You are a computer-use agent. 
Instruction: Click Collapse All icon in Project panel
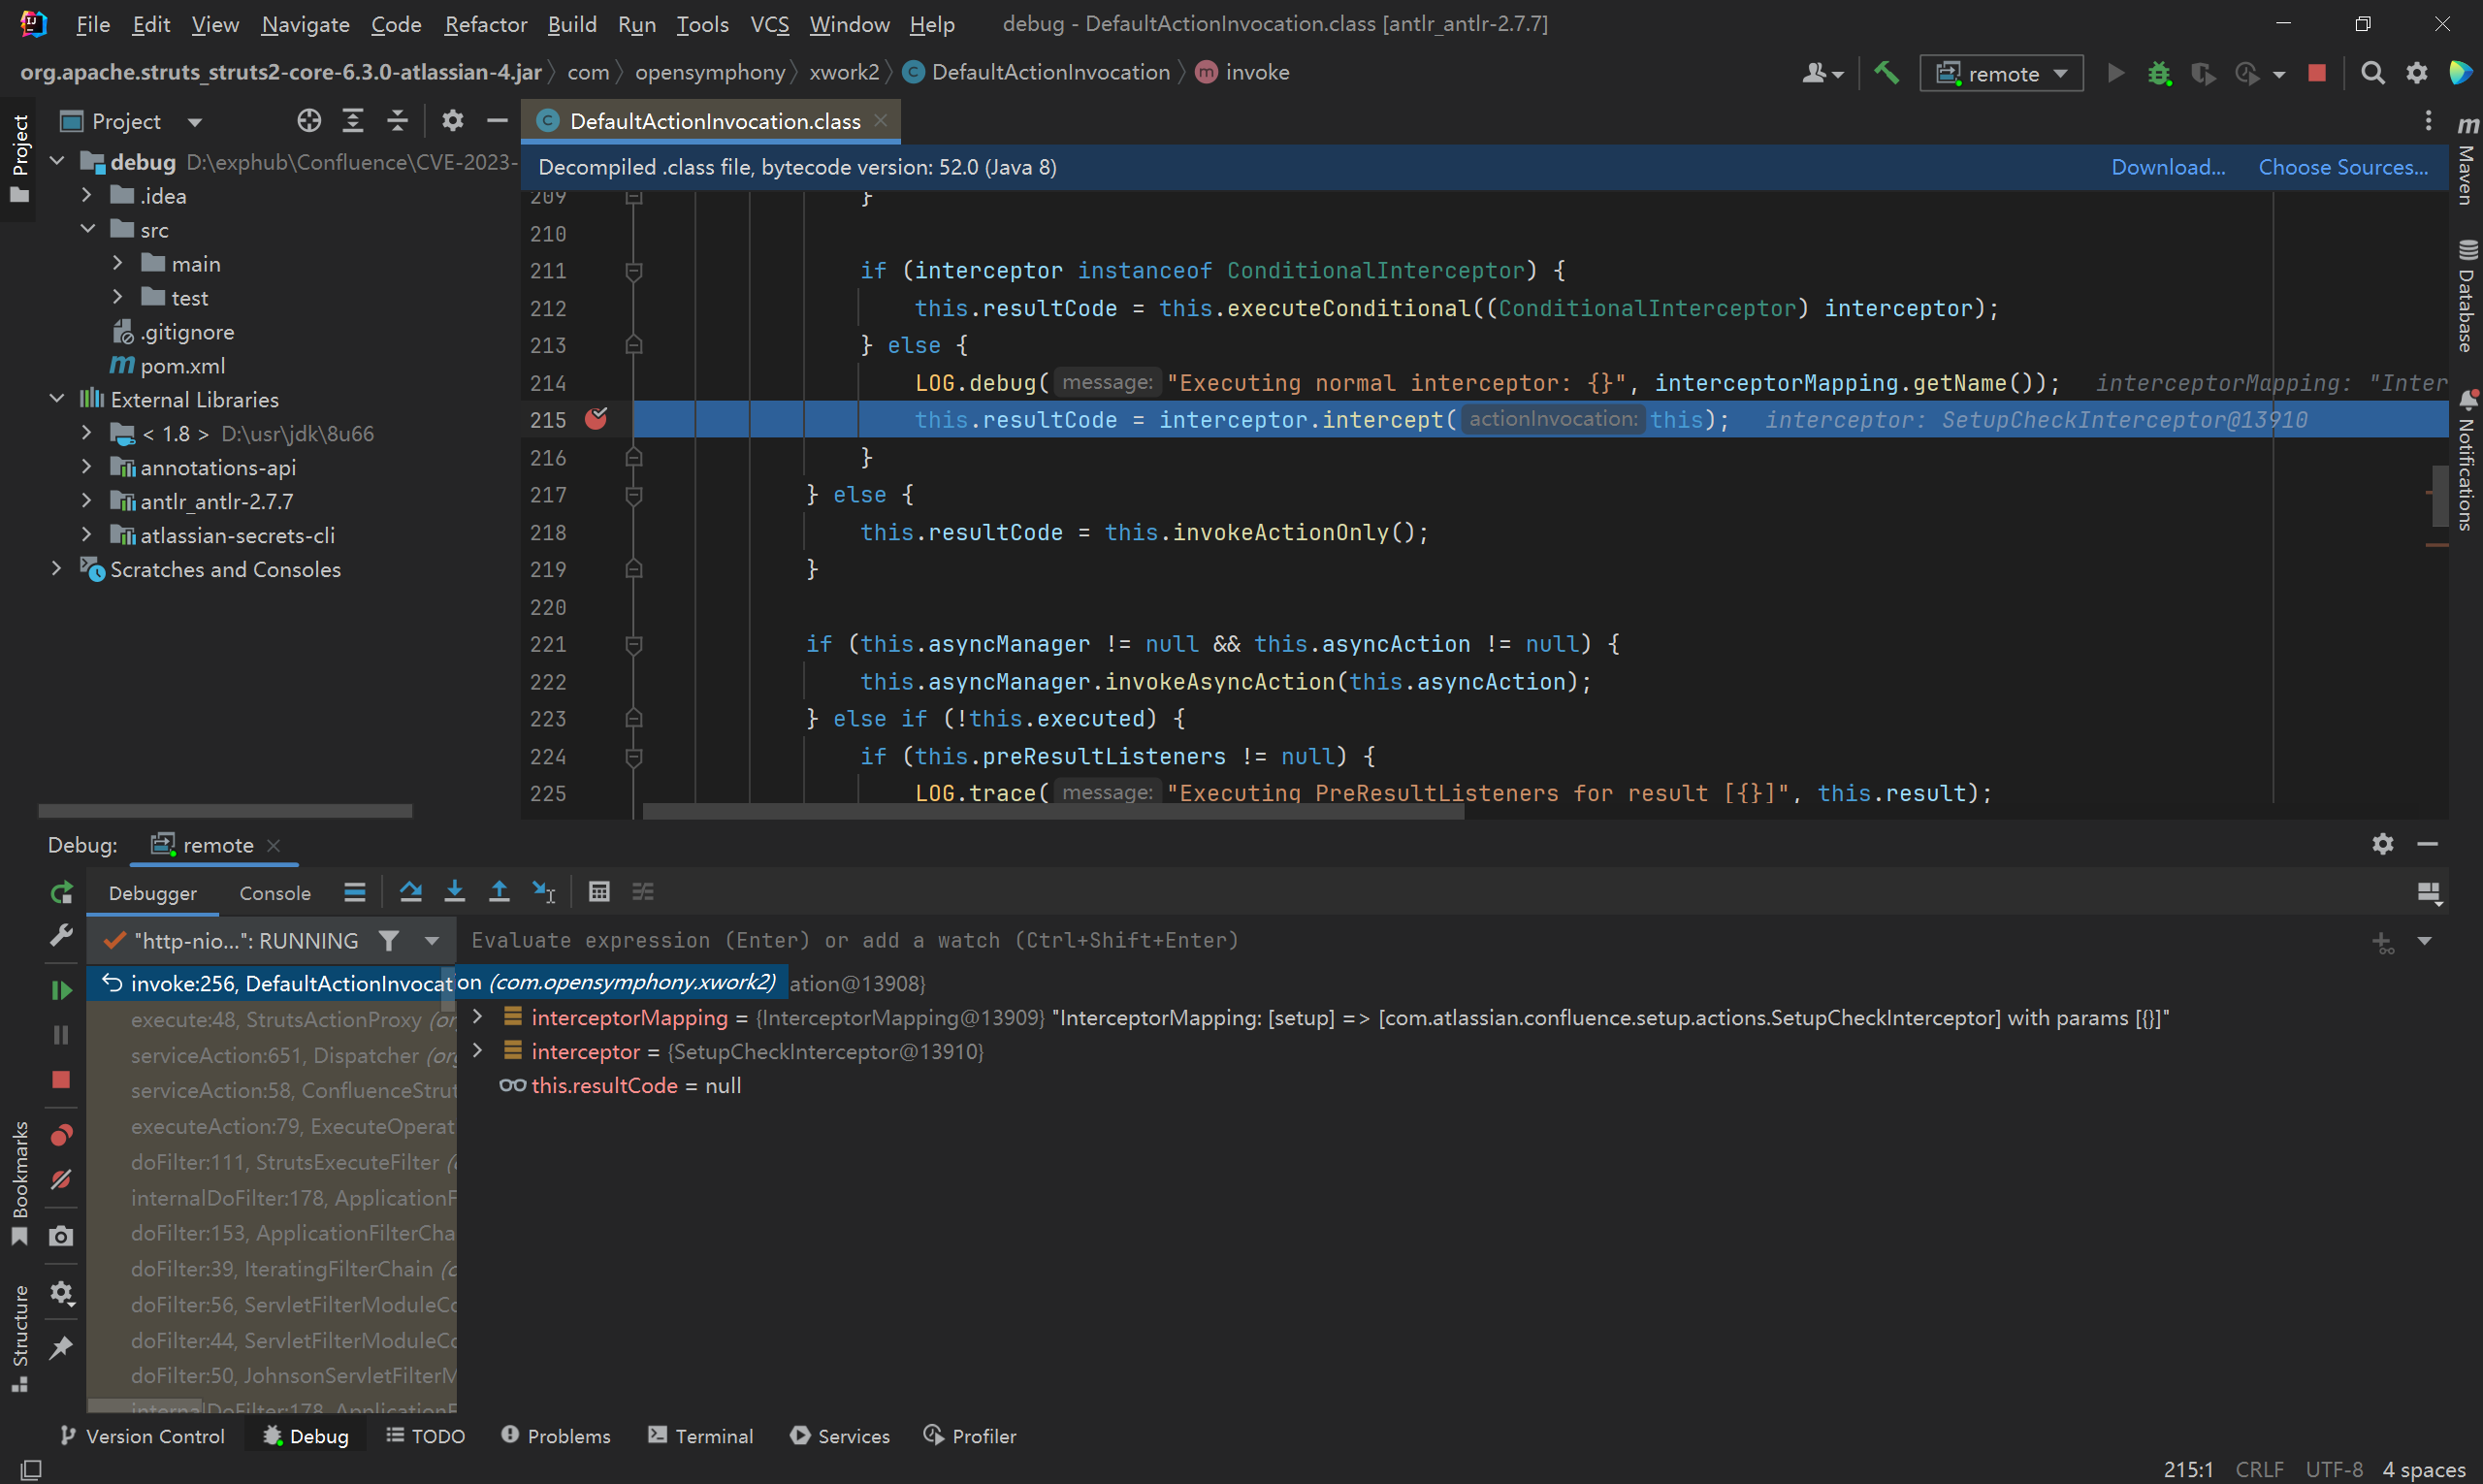(x=397, y=121)
